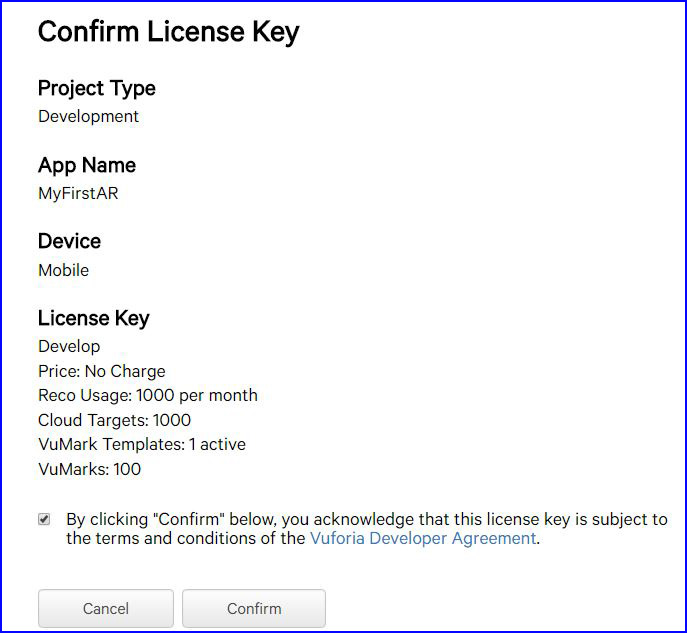The width and height of the screenshot is (687, 633).
Task: Click the Reco Usage 1000 per month line
Action: pyautogui.click(x=148, y=396)
